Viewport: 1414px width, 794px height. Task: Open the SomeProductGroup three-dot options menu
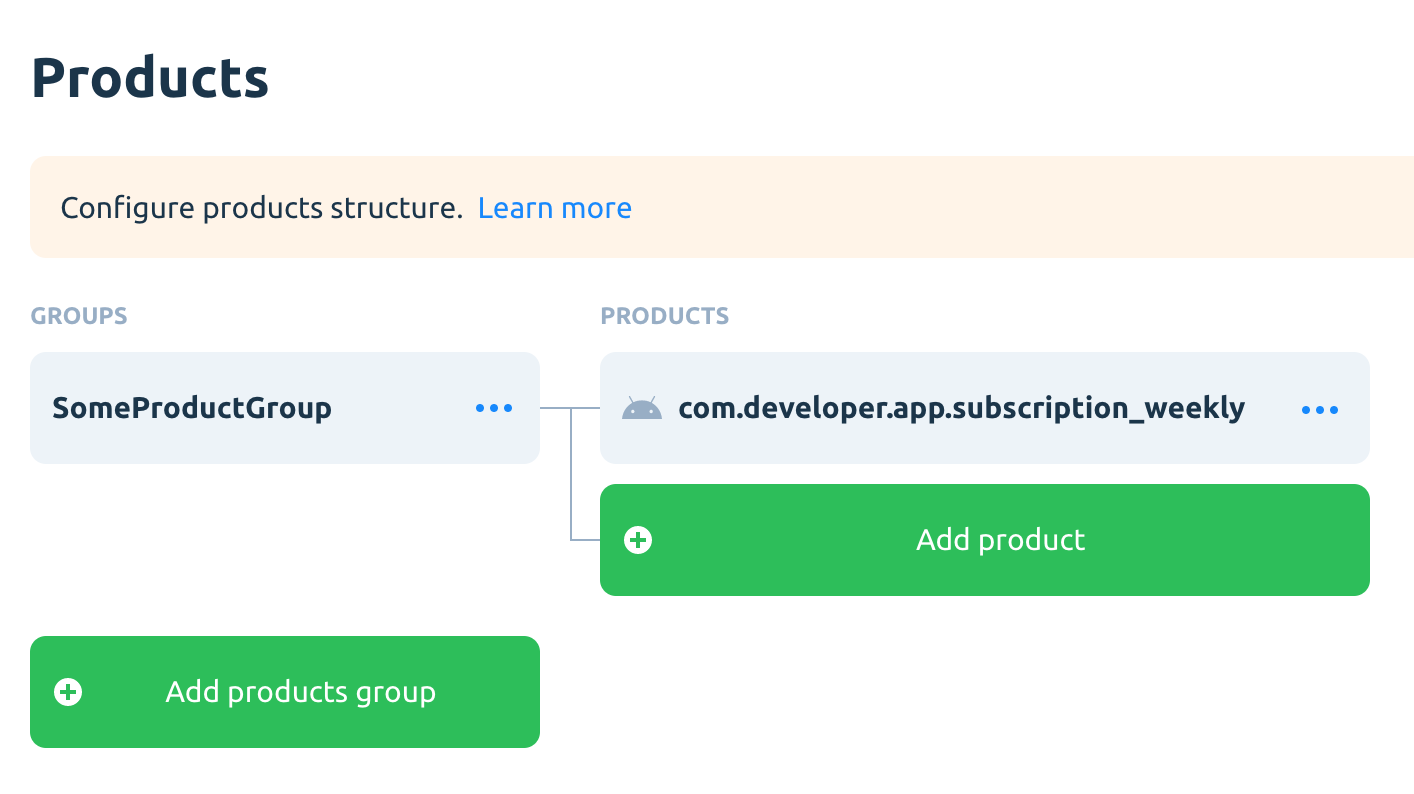(x=494, y=408)
